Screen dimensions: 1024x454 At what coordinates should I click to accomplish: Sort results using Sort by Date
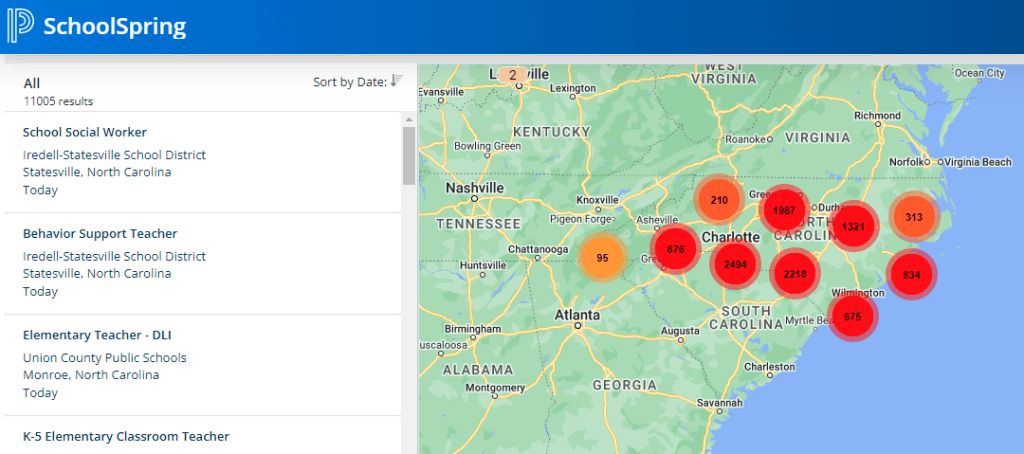click(x=349, y=82)
